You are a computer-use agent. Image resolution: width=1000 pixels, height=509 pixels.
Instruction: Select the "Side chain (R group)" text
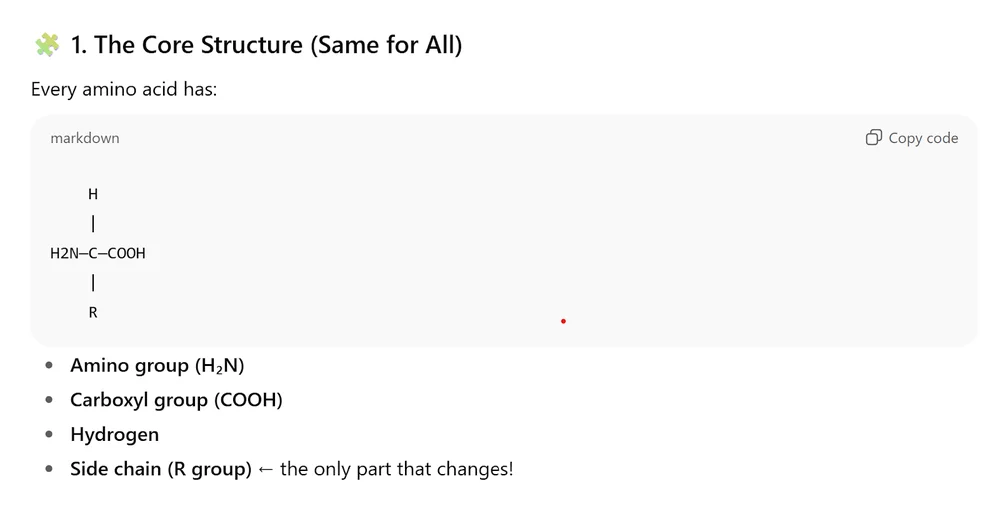(x=160, y=468)
